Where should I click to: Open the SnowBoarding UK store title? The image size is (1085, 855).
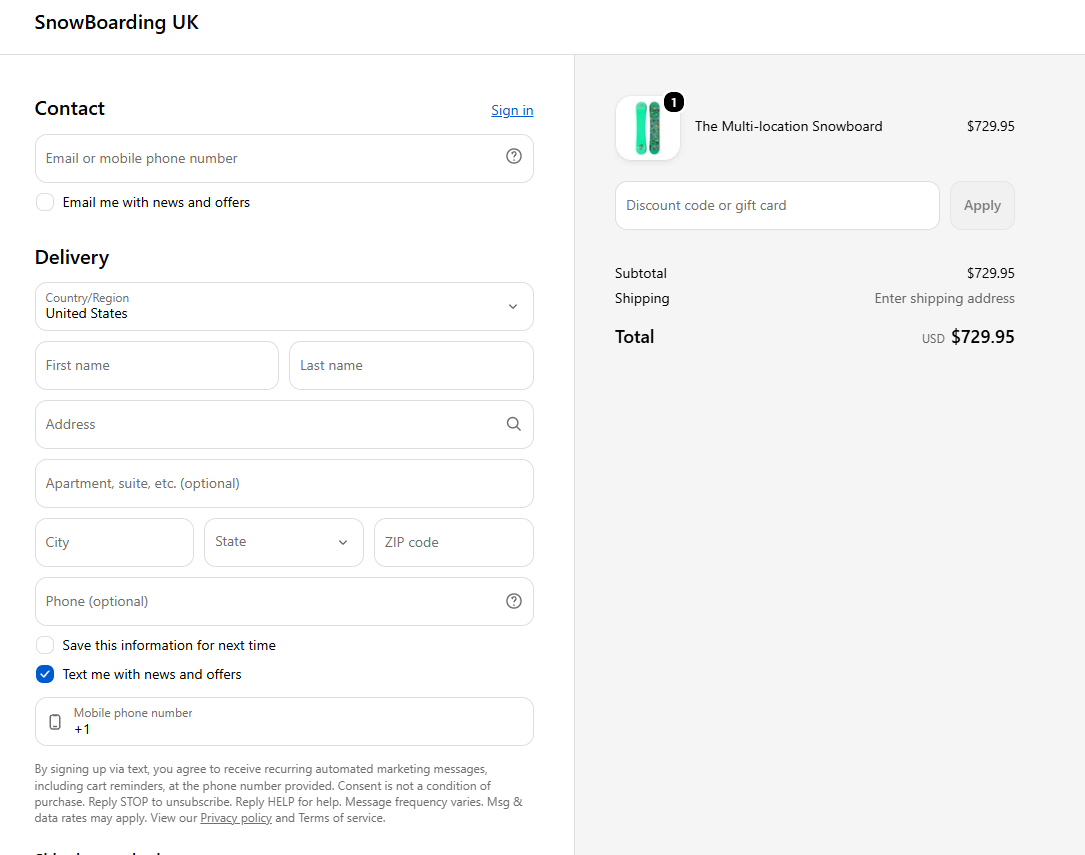point(116,22)
